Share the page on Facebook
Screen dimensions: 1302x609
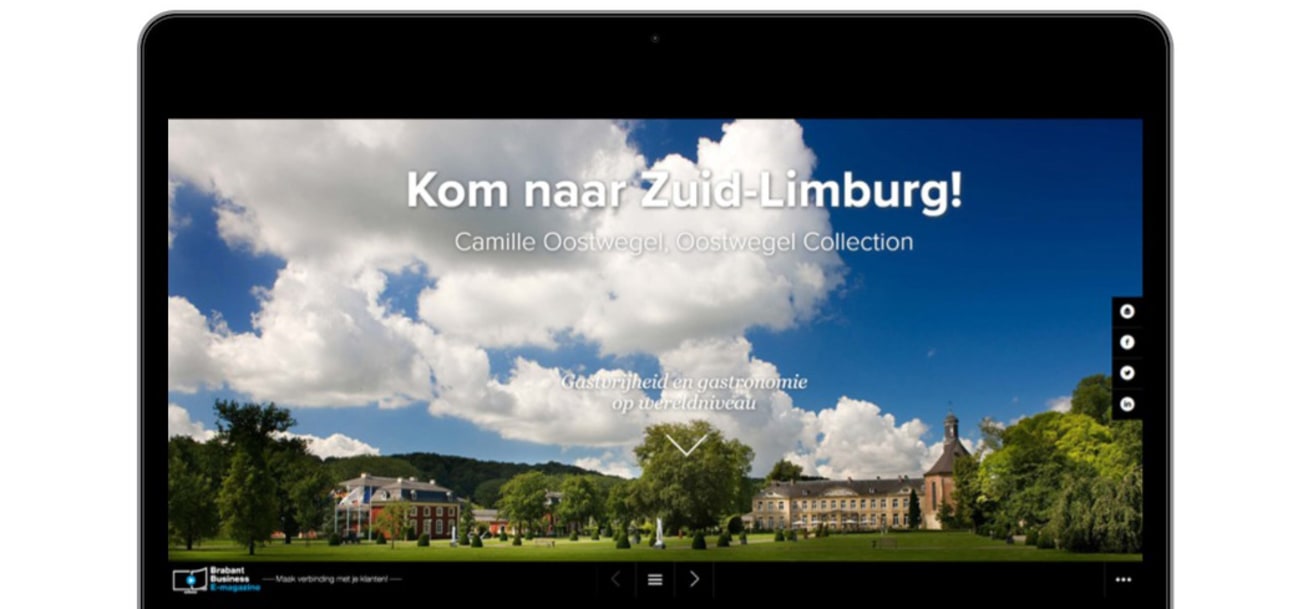pyautogui.click(x=1127, y=342)
